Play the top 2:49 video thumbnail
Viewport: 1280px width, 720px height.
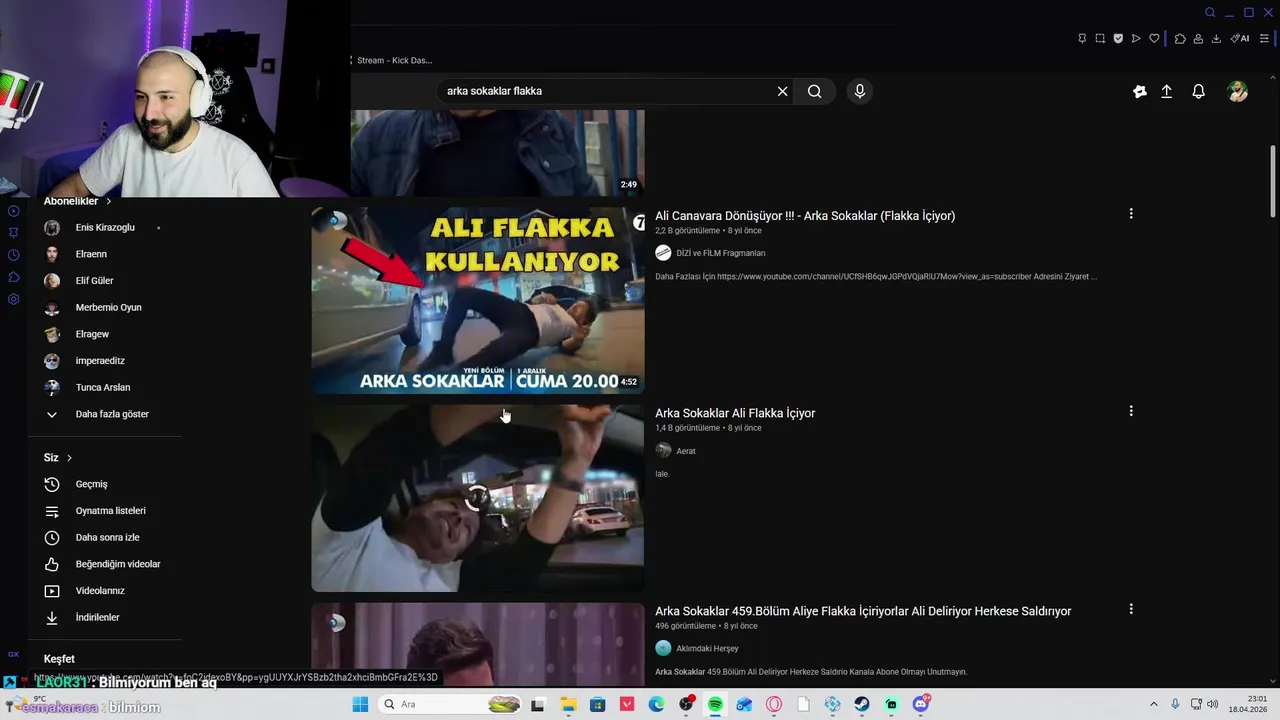pyautogui.click(x=497, y=152)
